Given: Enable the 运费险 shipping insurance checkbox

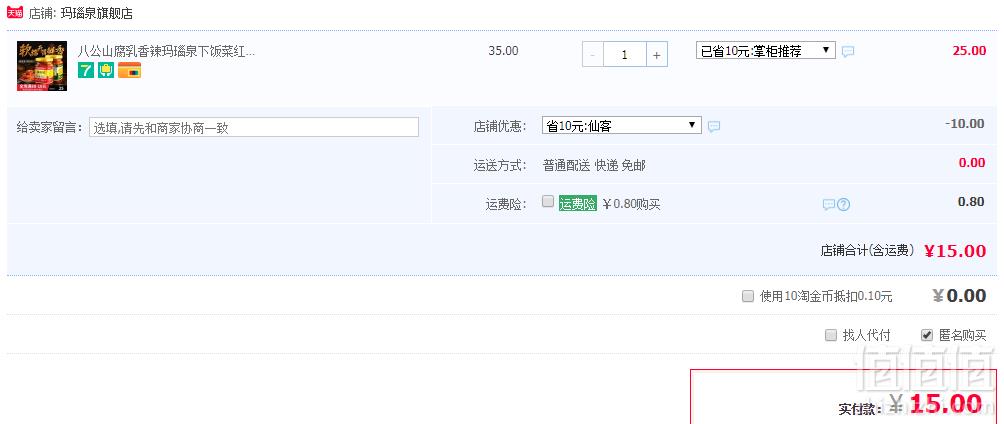Looking at the screenshot, I should (547, 201).
